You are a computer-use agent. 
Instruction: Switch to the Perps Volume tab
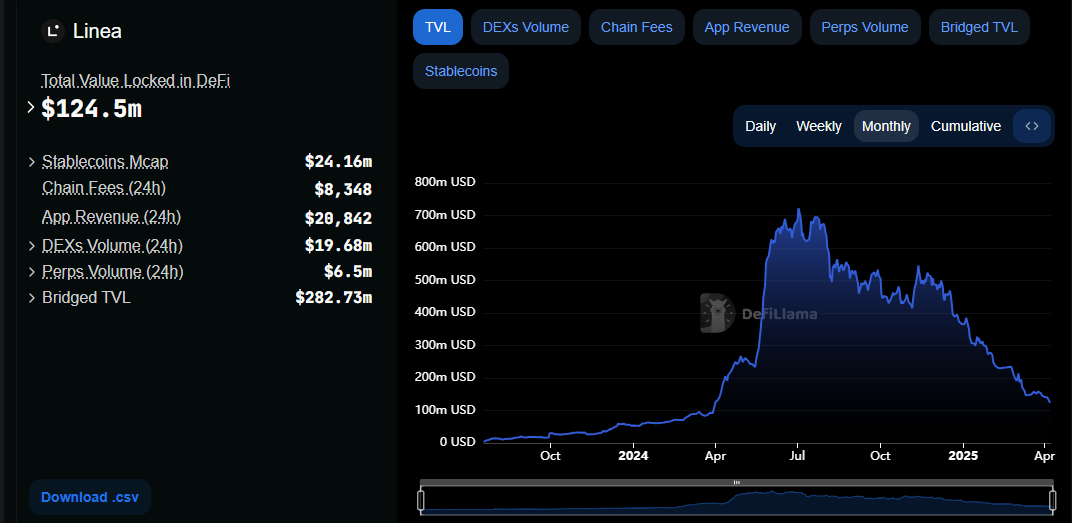point(865,27)
